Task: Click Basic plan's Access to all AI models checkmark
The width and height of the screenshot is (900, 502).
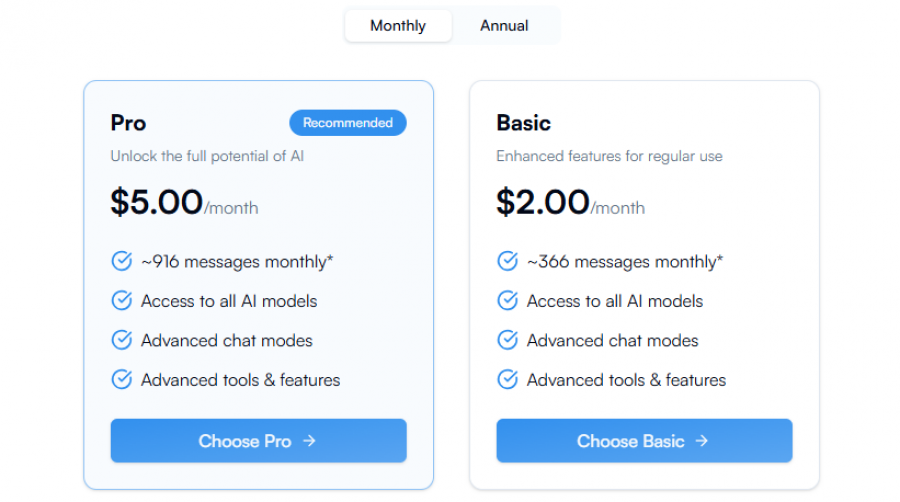Action: point(507,301)
